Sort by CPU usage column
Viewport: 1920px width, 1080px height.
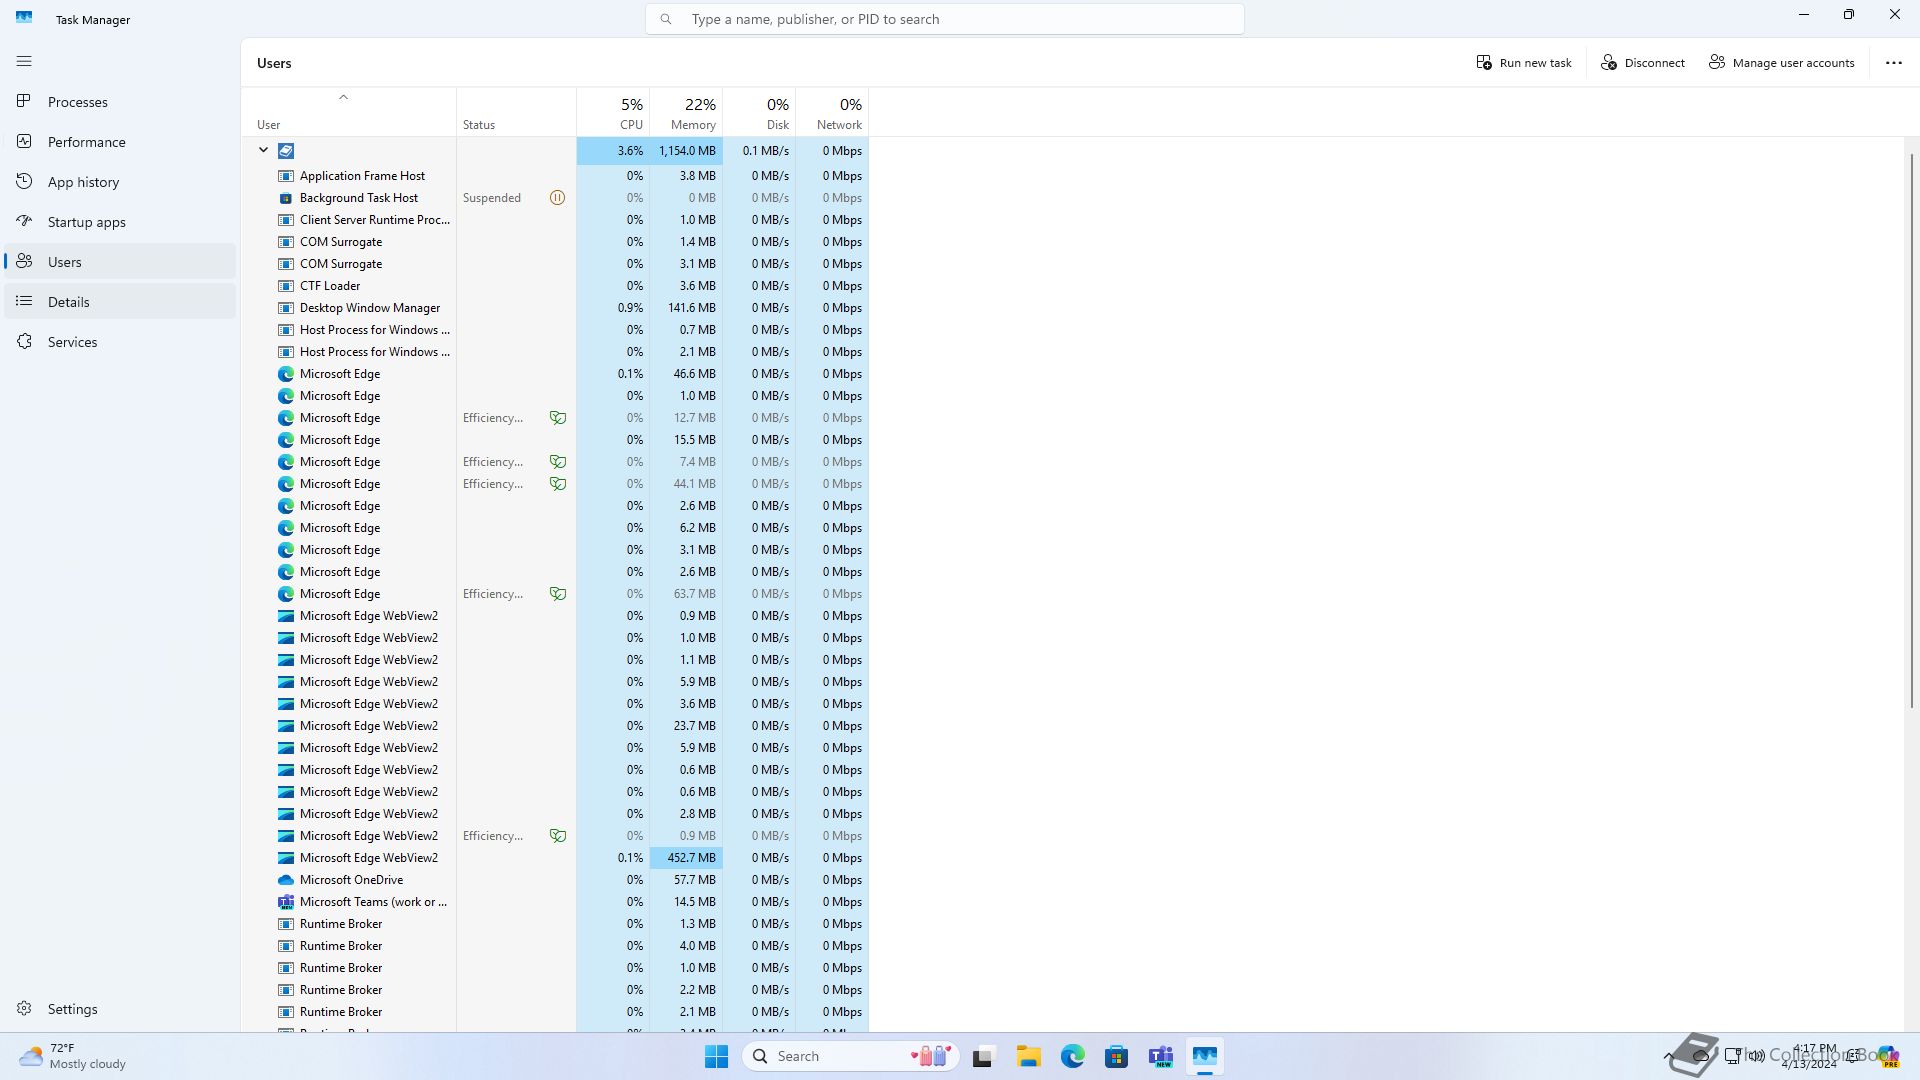(613, 112)
